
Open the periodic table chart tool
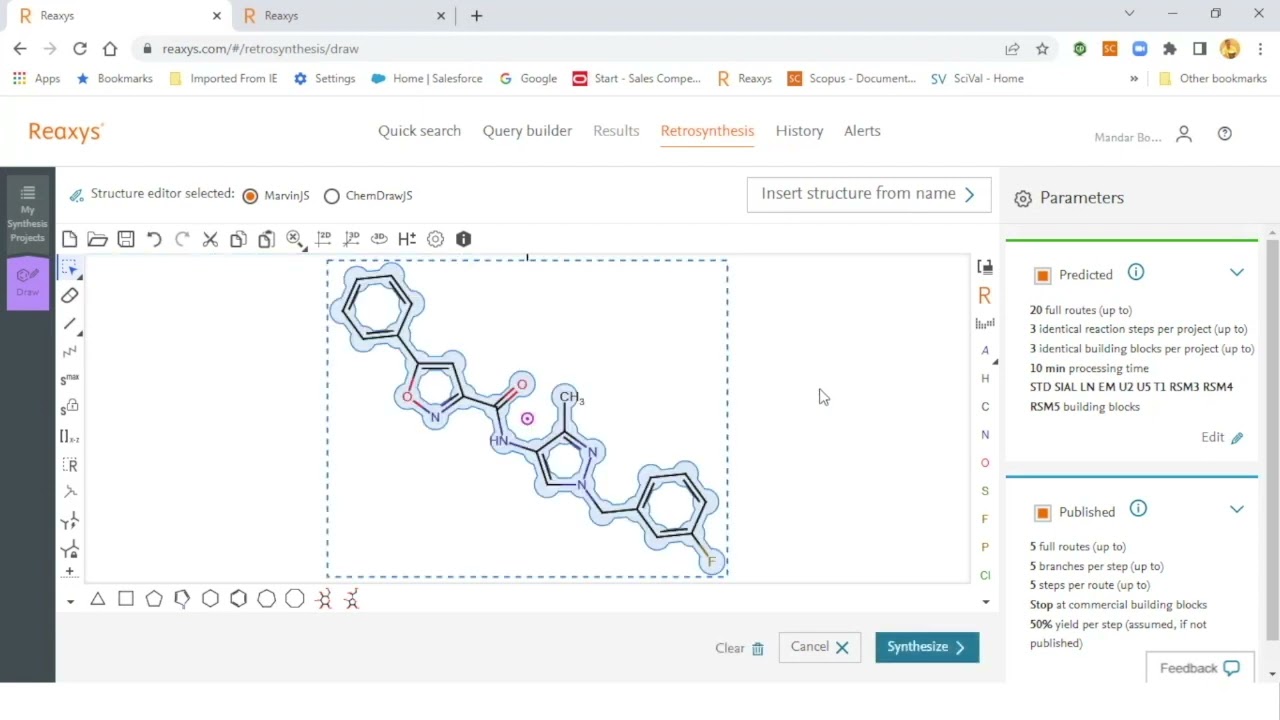[985, 323]
